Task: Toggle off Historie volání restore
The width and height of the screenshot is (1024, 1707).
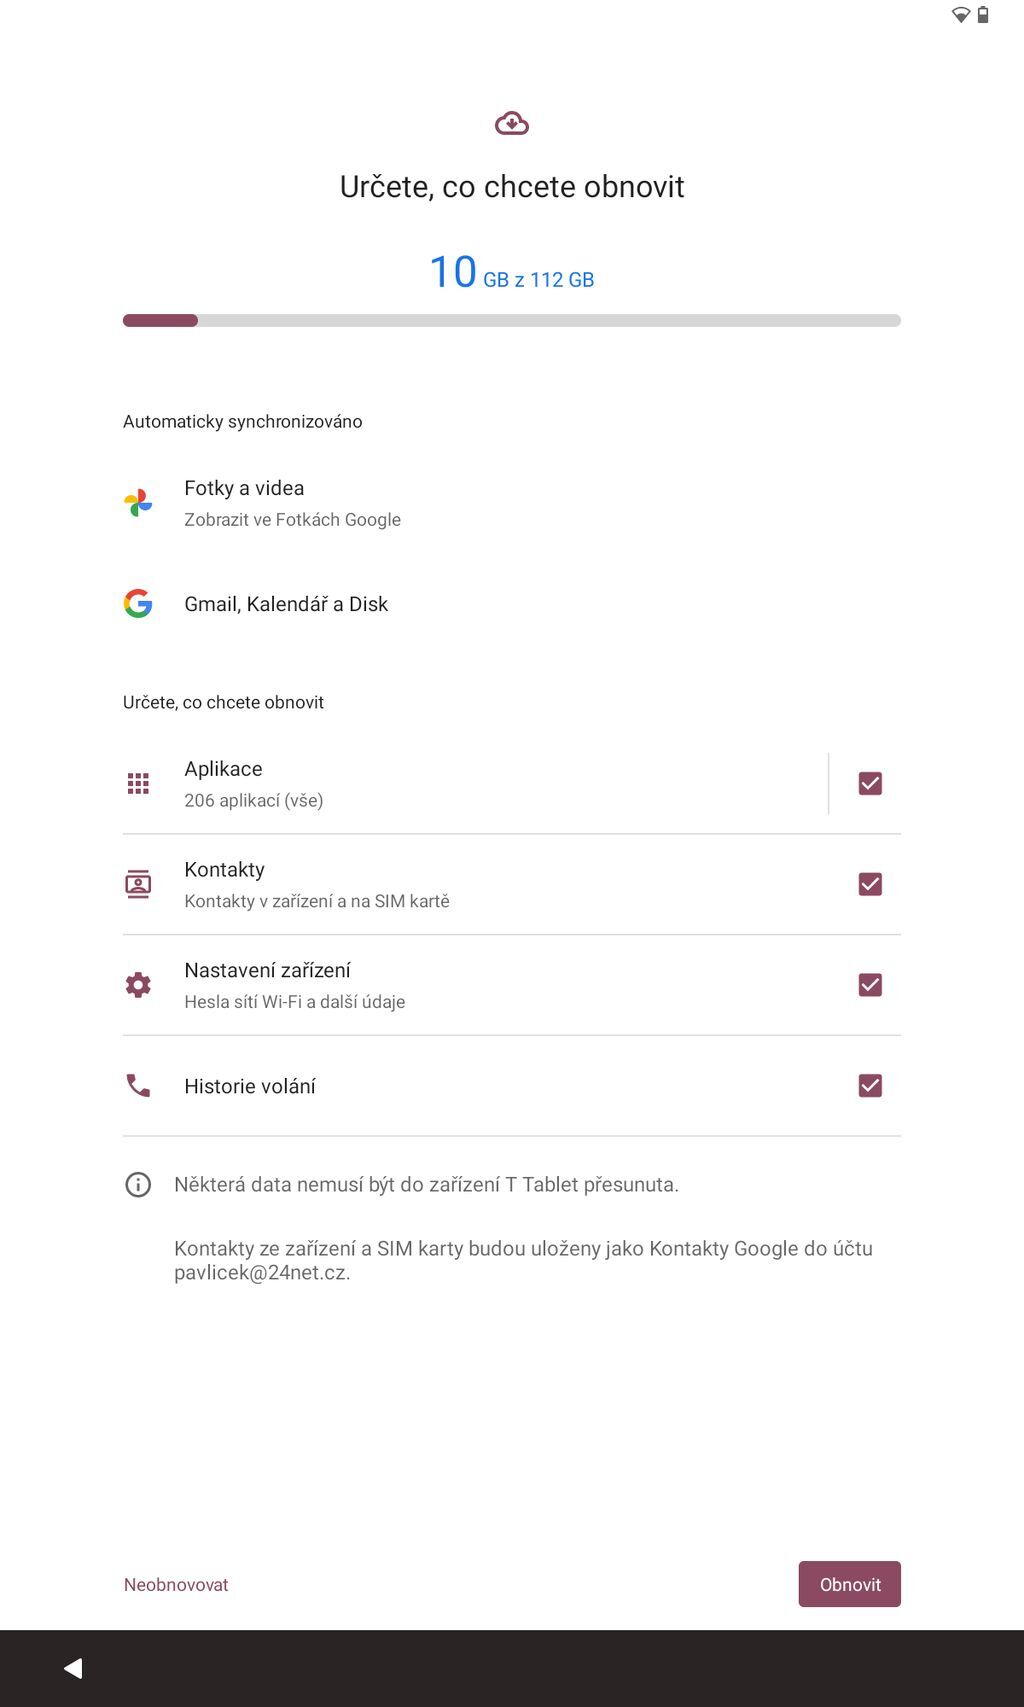Action: 870,1084
